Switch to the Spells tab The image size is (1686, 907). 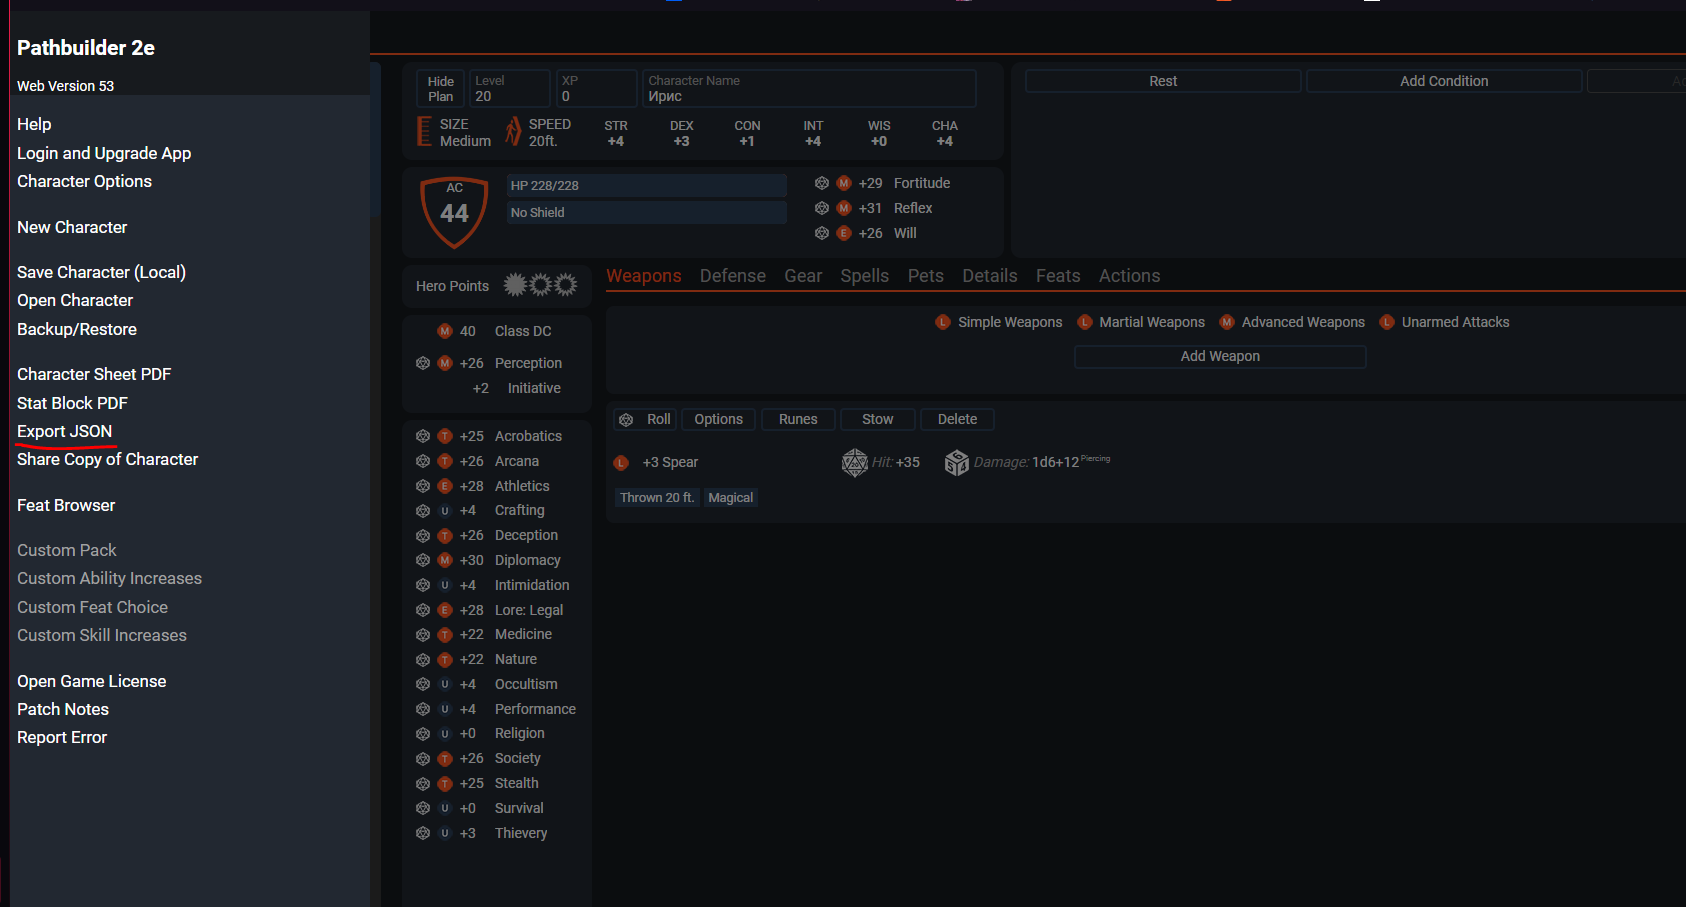coord(864,276)
